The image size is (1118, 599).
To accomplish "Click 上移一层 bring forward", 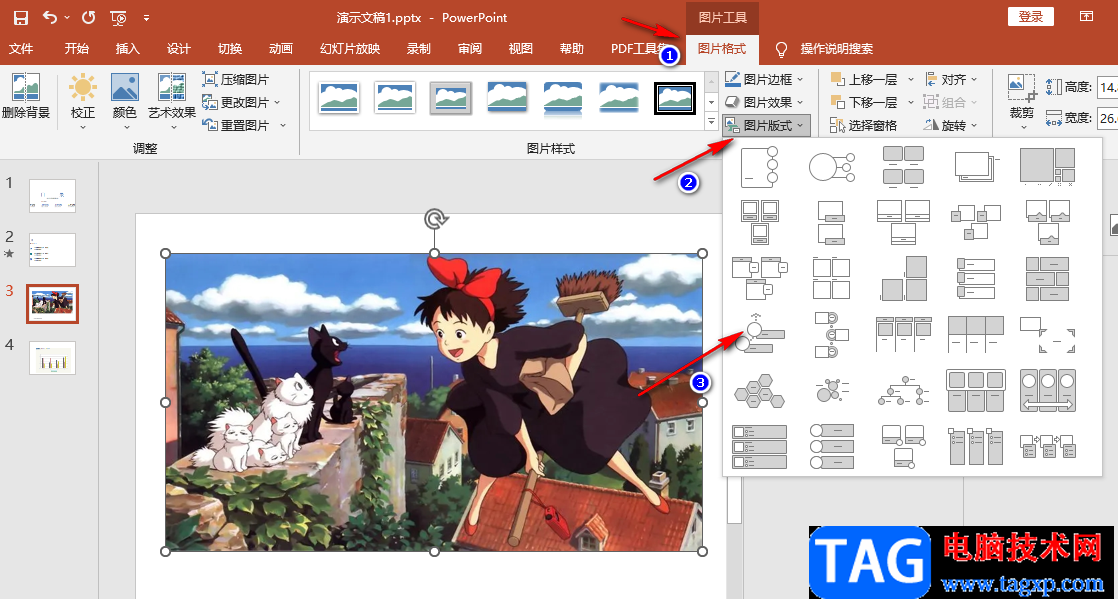I will (864, 79).
